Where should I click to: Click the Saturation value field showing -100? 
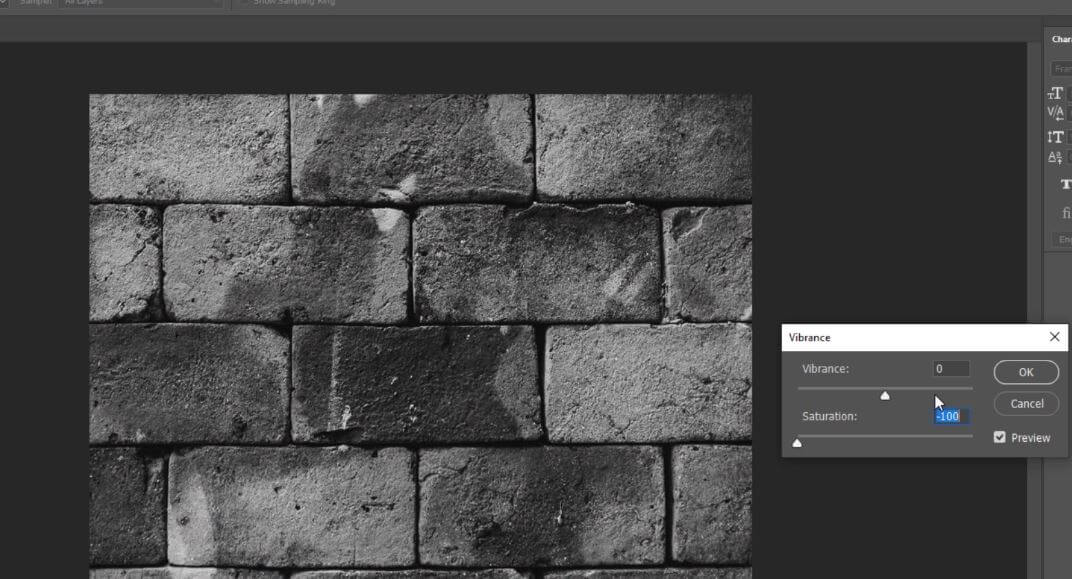(951, 416)
